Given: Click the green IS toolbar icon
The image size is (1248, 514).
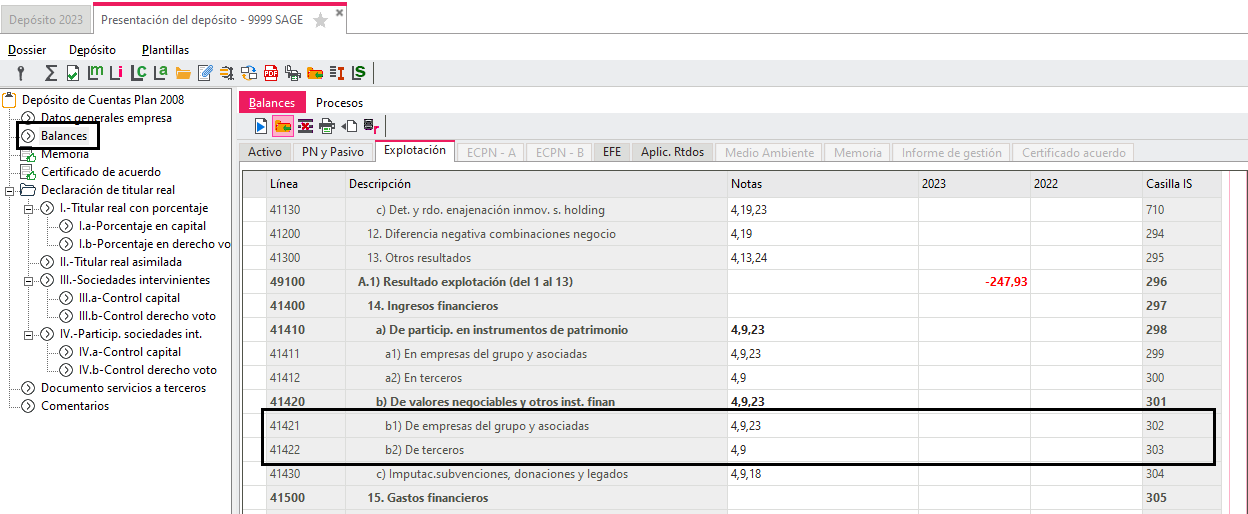Looking at the screenshot, I should [x=359, y=72].
